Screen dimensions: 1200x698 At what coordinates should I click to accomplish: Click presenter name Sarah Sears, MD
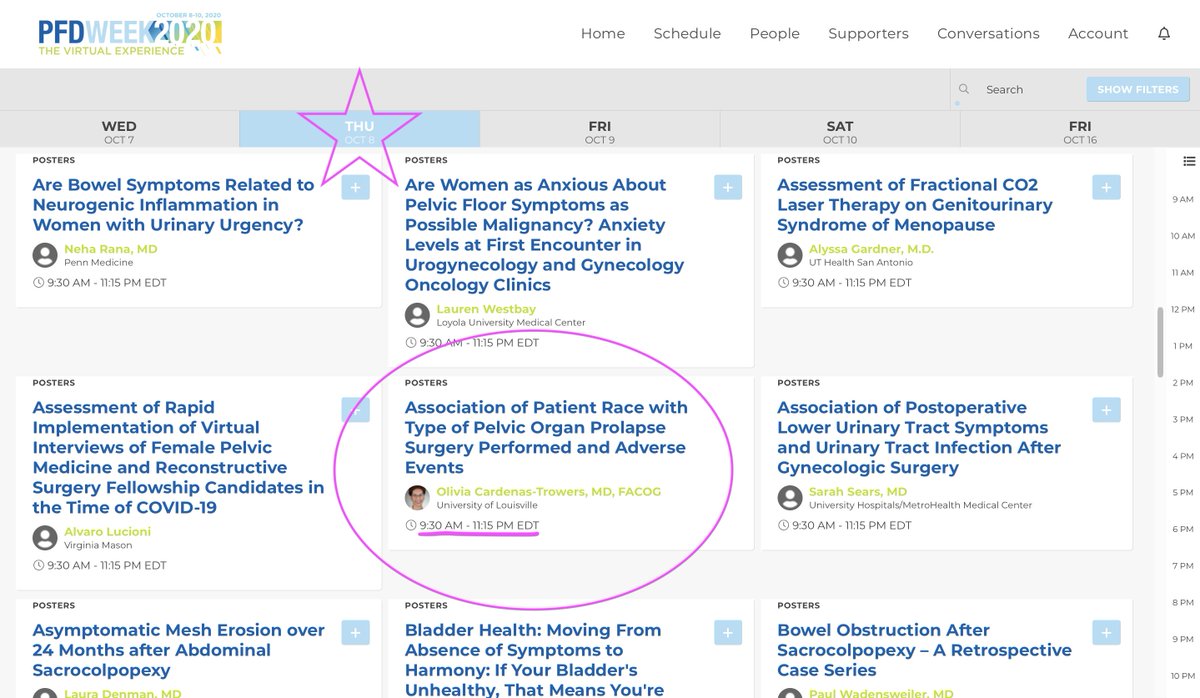click(858, 491)
